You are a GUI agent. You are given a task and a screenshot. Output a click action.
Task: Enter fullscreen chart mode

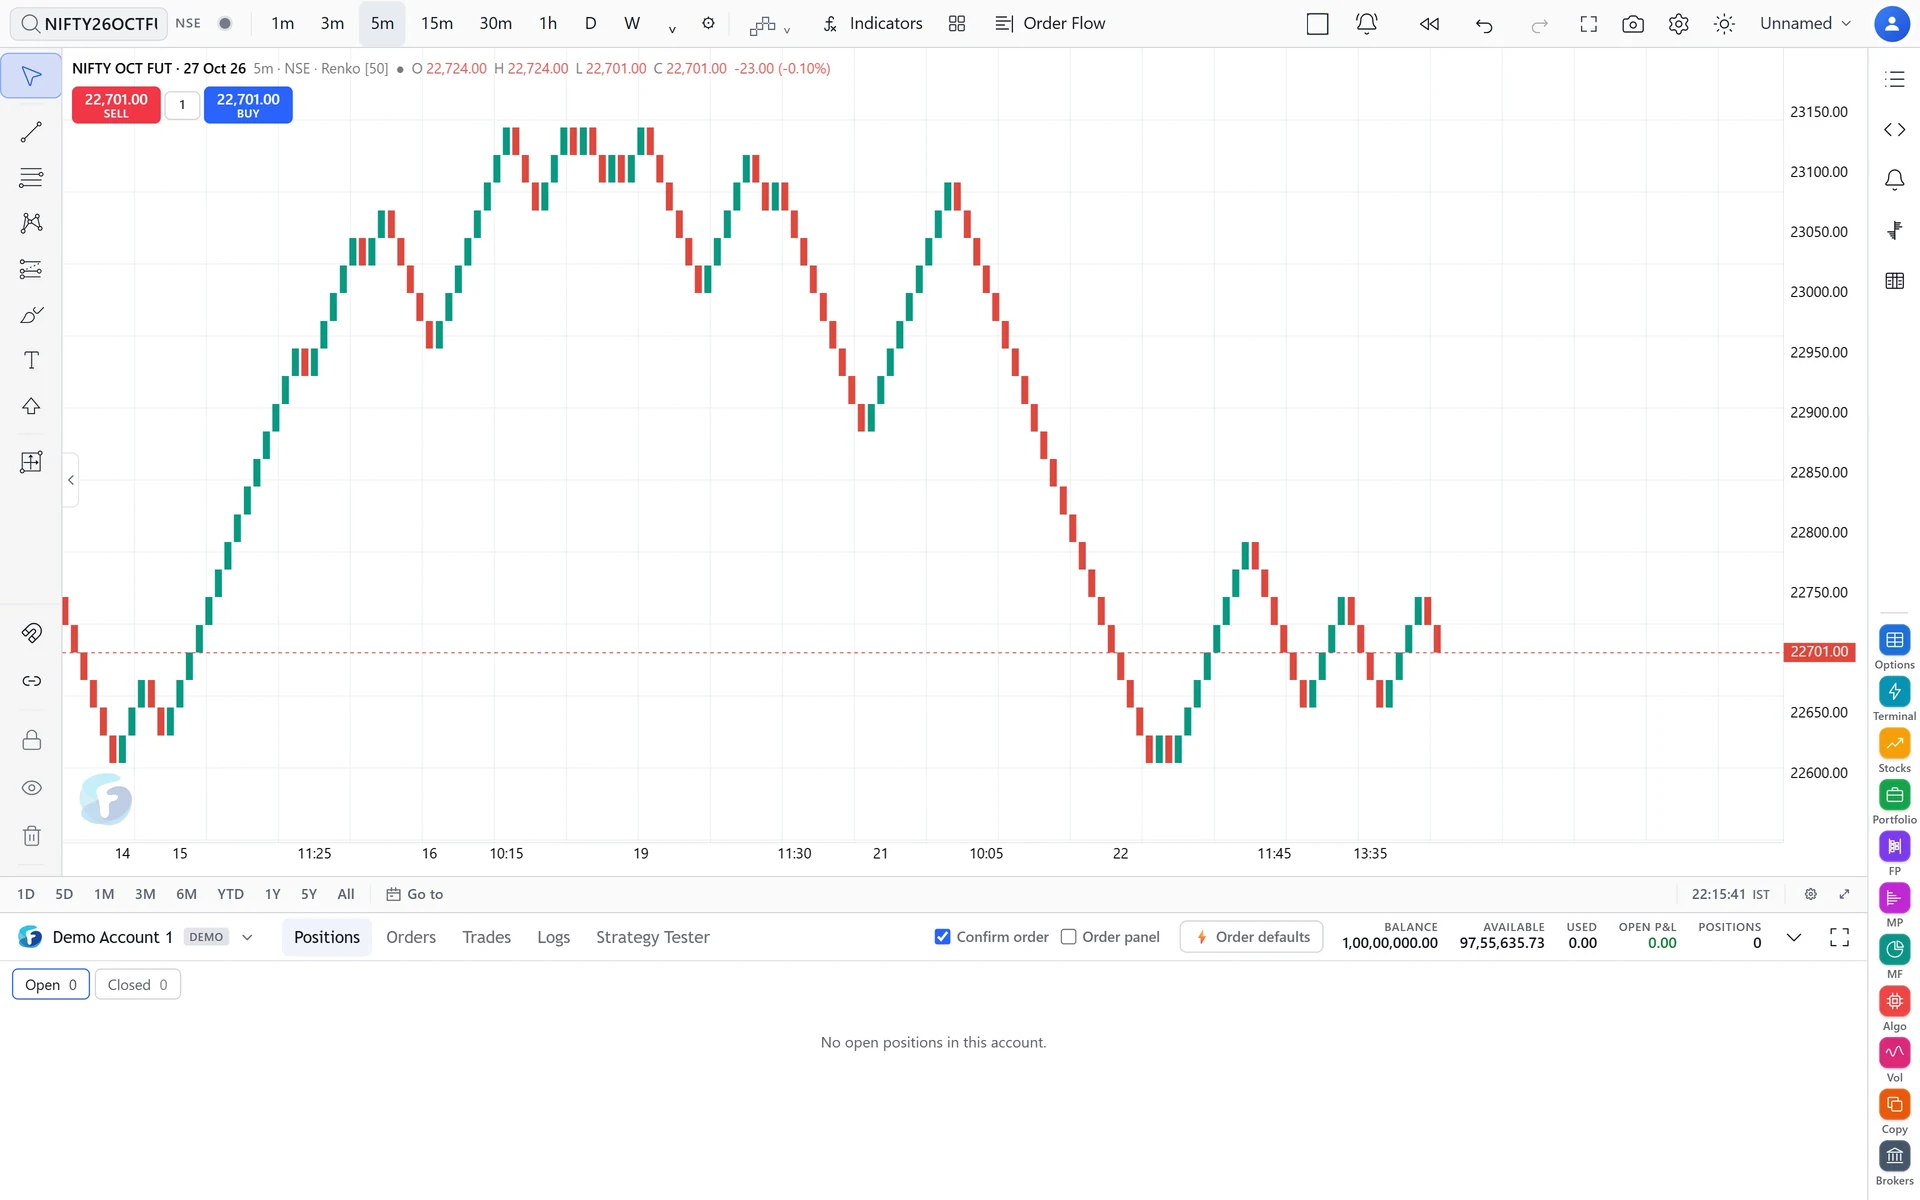pos(1588,24)
